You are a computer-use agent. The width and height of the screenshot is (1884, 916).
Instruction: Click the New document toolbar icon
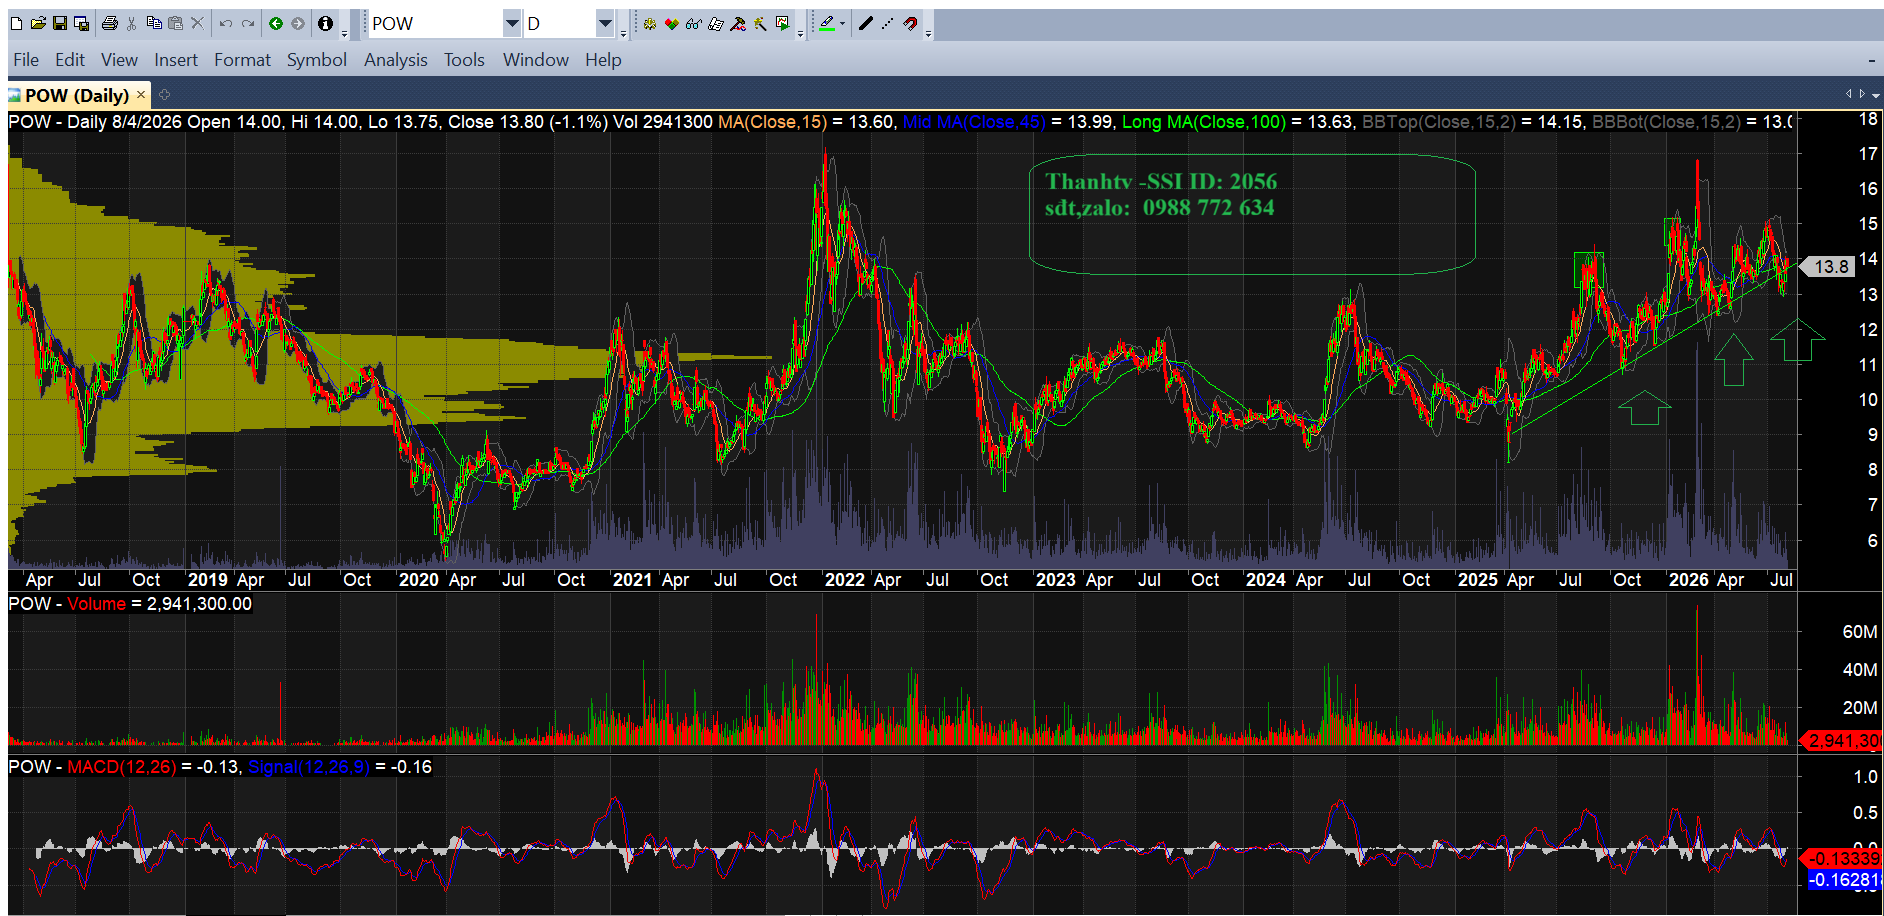pos(16,23)
